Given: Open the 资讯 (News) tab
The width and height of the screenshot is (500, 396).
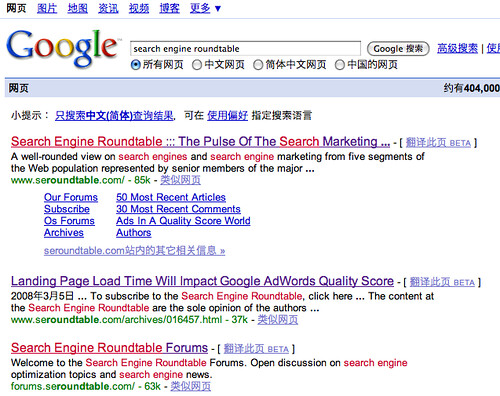Looking at the screenshot, I should tap(108, 8).
